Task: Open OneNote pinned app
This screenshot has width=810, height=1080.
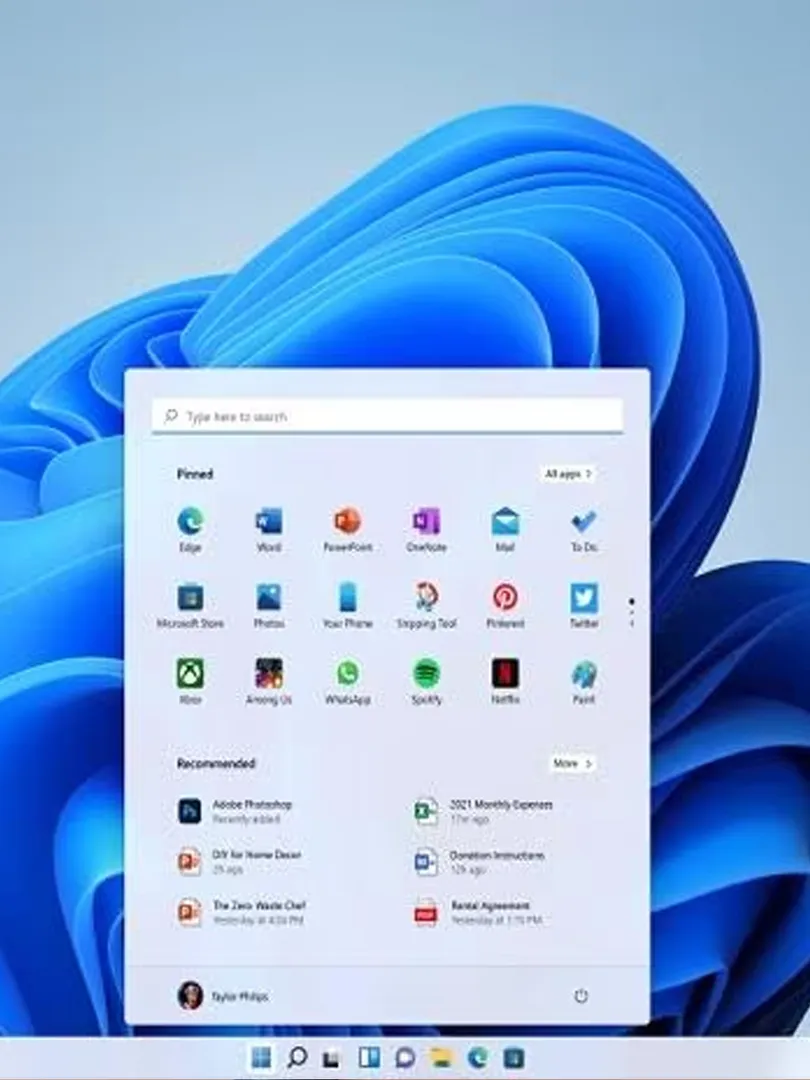Action: point(426,529)
